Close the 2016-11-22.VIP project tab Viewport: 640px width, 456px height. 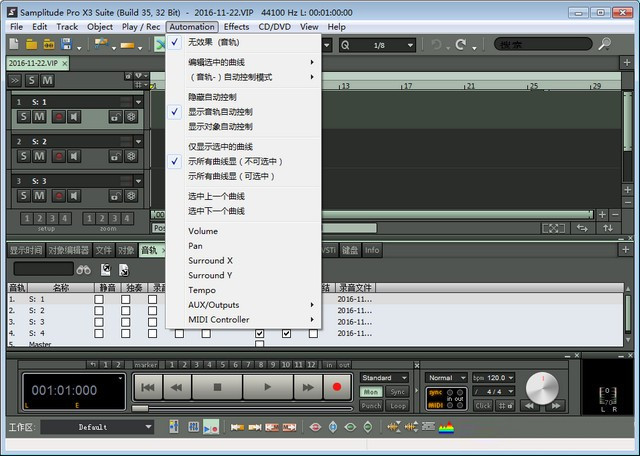coord(64,63)
